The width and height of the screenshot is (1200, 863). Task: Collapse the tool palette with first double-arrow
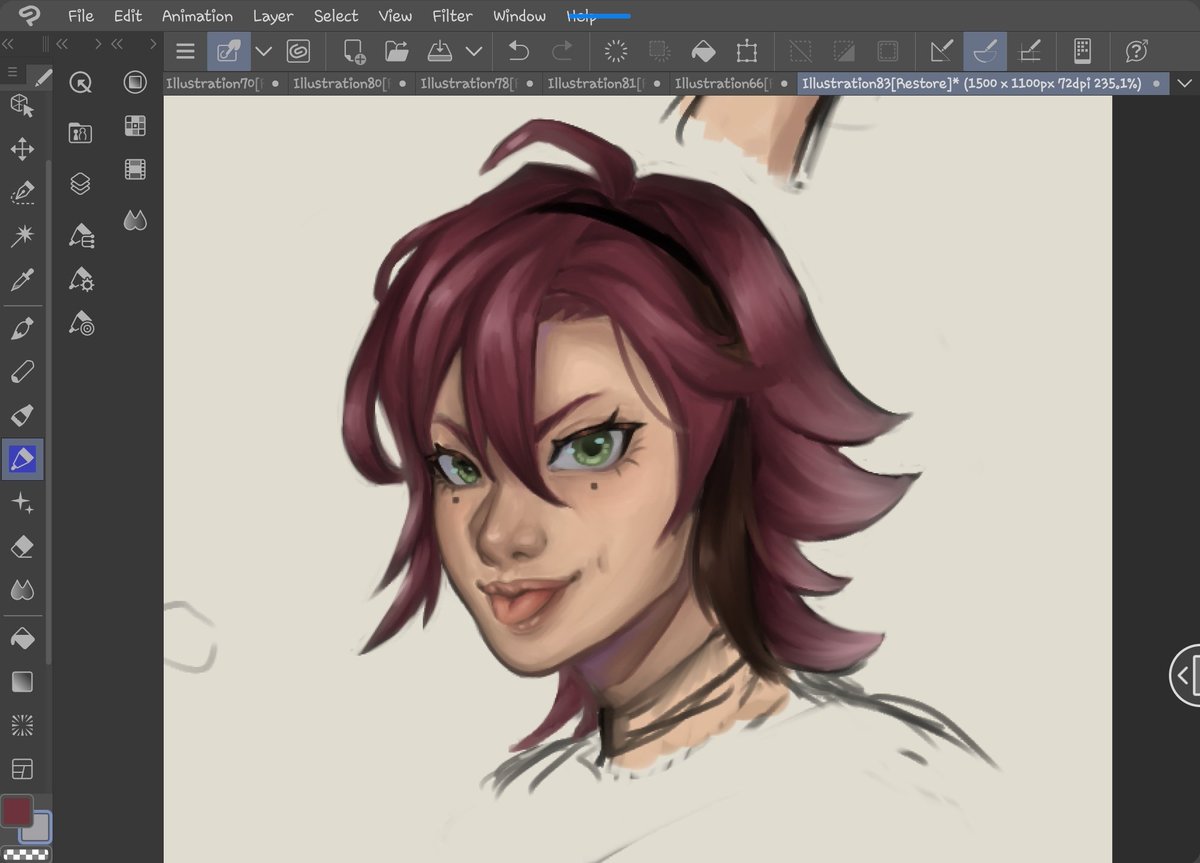pos(8,44)
